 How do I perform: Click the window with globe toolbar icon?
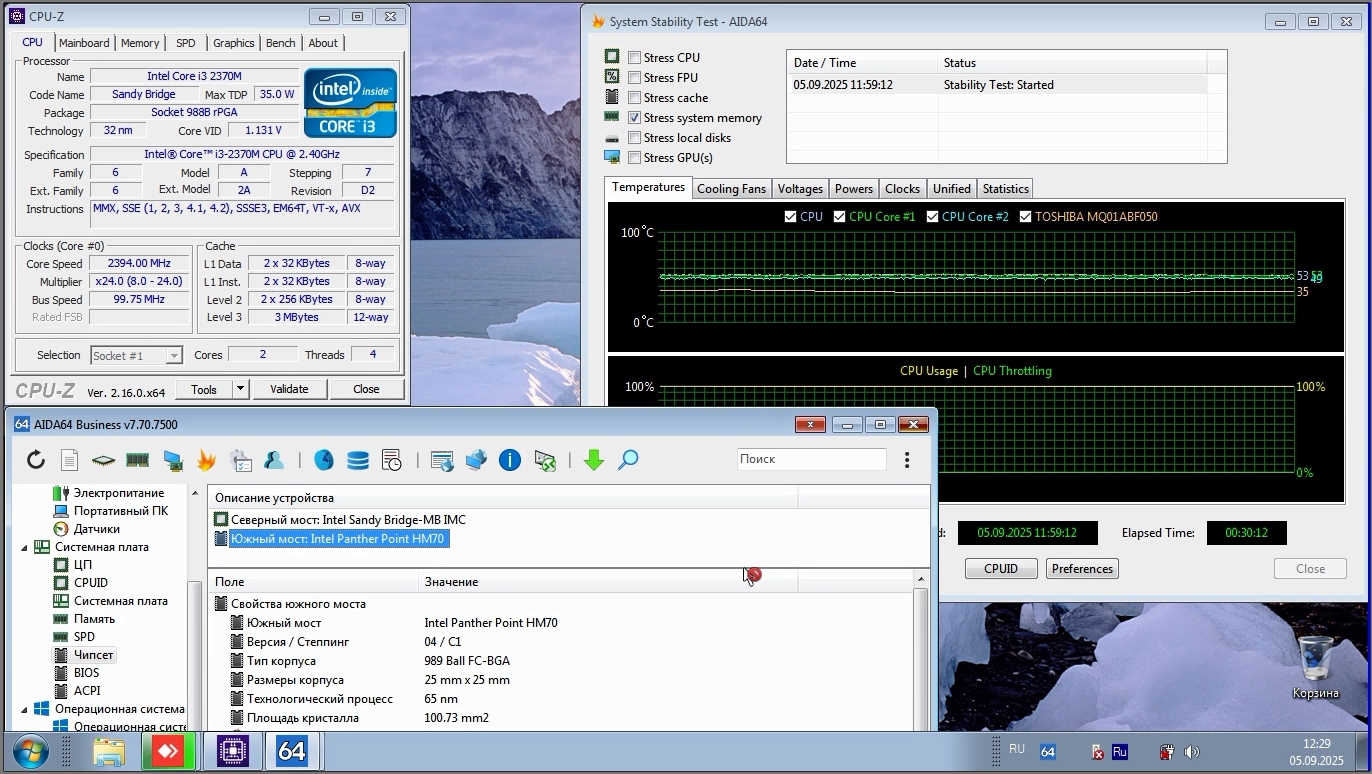coord(442,460)
